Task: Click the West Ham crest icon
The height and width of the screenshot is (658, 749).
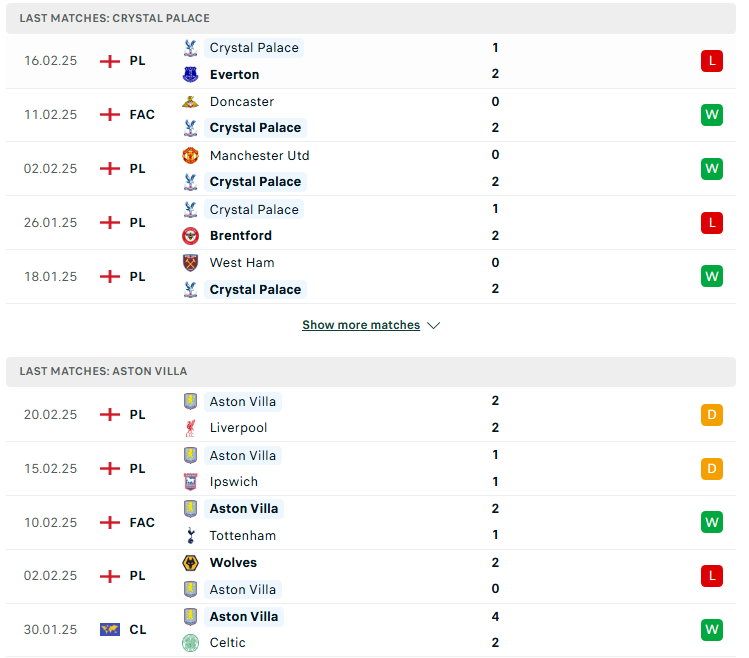Action: pyautogui.click(x=190, y=263)
